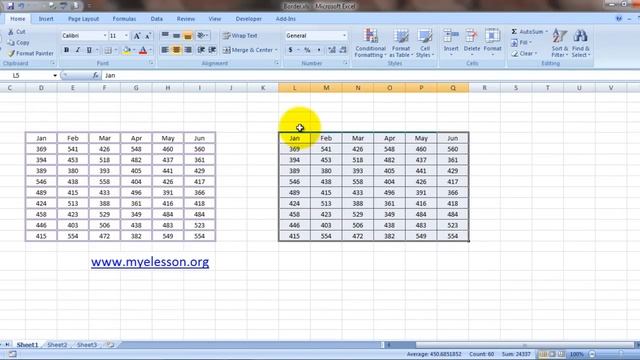Image resolution: width=640 pixels, height=360 pixels.
Task: Toggle italic formatting
Action: click(78, 50)
